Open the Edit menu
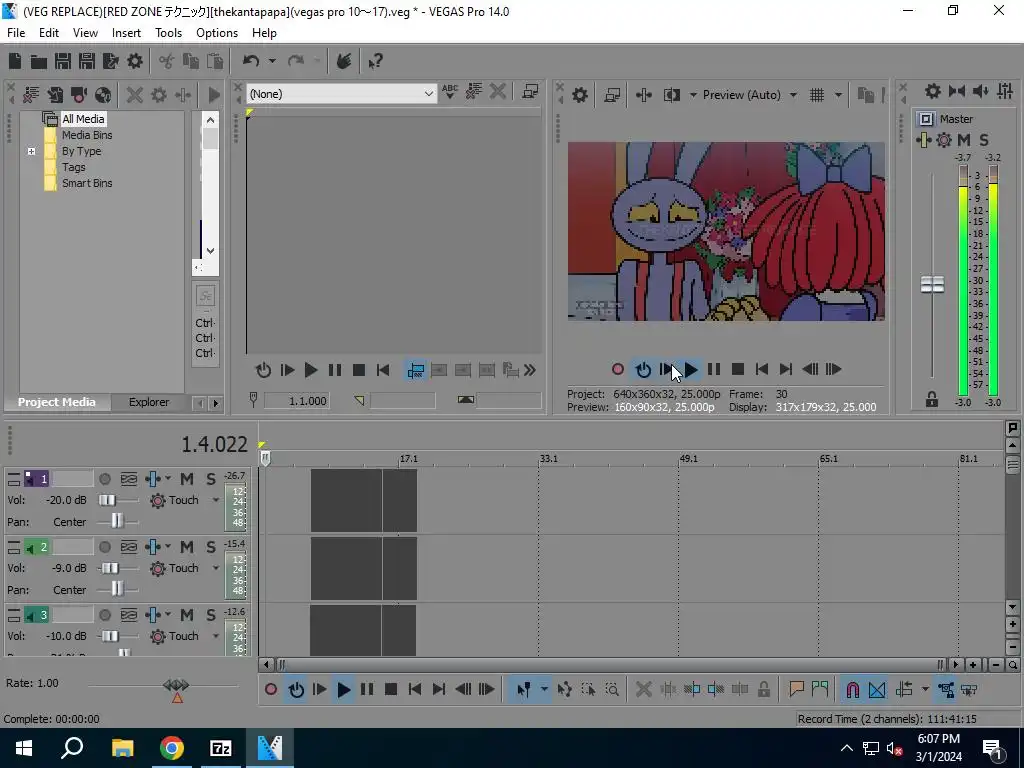1024x768 pixels. 49,33
